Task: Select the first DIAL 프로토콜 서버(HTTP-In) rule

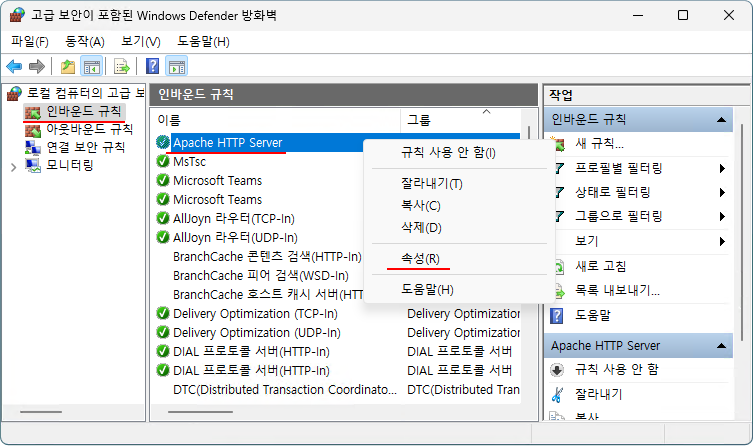Action: pos(251,352)
